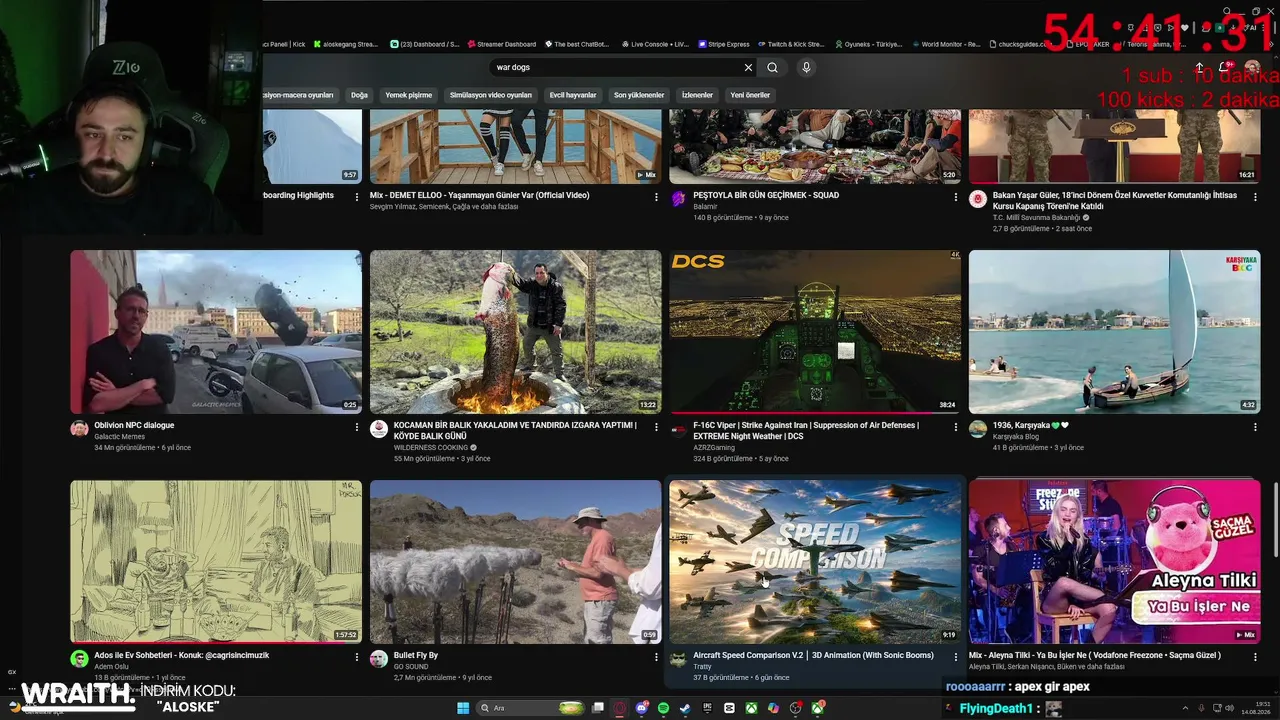Open options menu for PEŞTOYLA BİR GÜN GEÇİRMEK
The width and height of the screenshot is (1280, 720).
[x=956, y=196]
